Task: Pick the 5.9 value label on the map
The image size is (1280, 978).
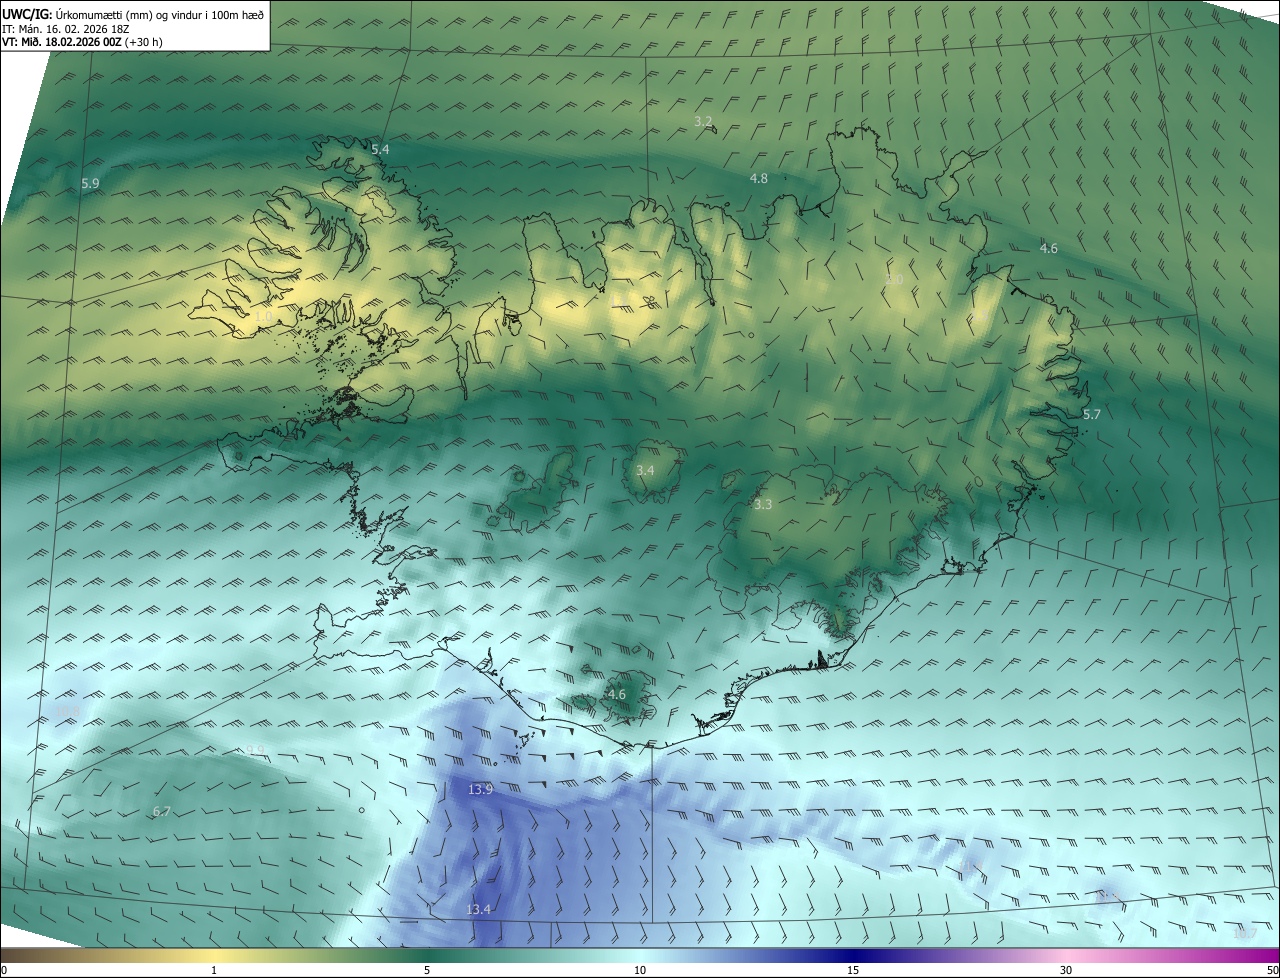Action: click(x=90, y=184)
